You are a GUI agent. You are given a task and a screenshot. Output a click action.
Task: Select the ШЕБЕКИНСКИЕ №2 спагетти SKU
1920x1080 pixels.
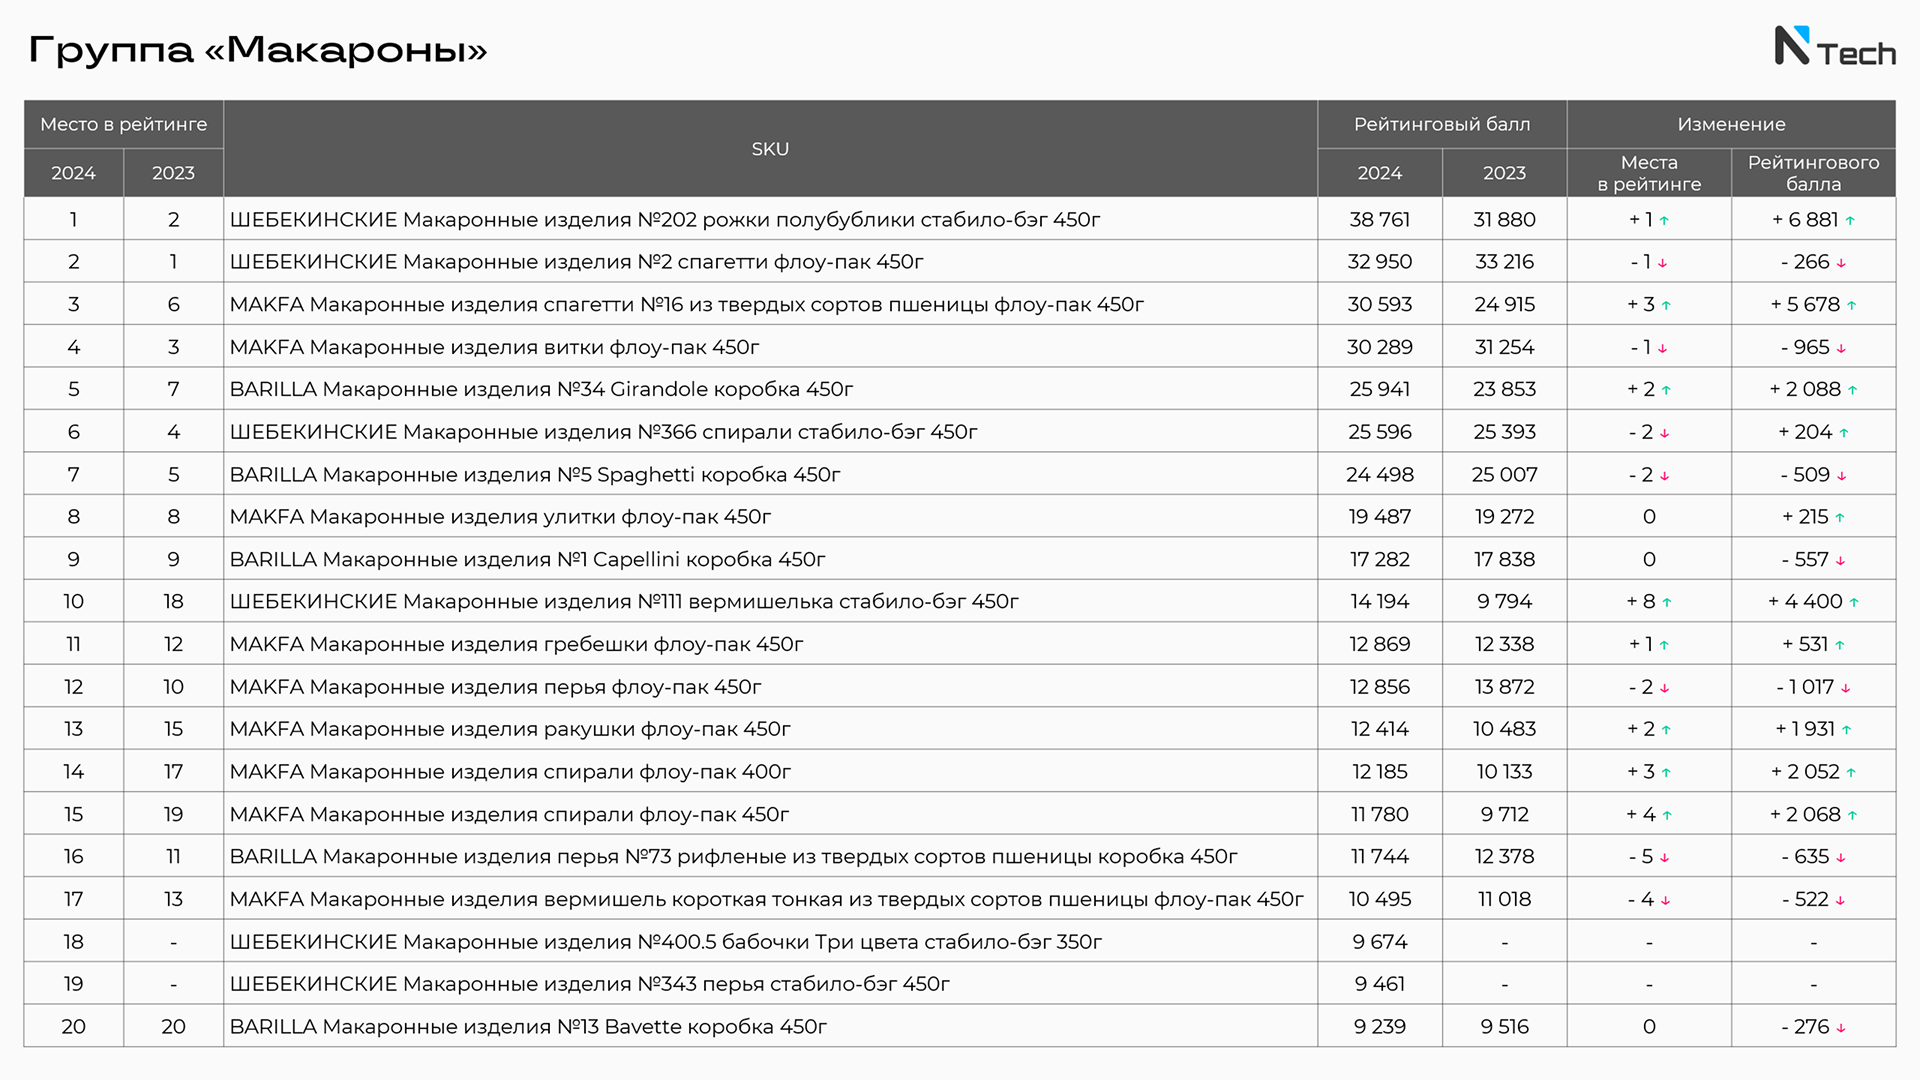576,262
